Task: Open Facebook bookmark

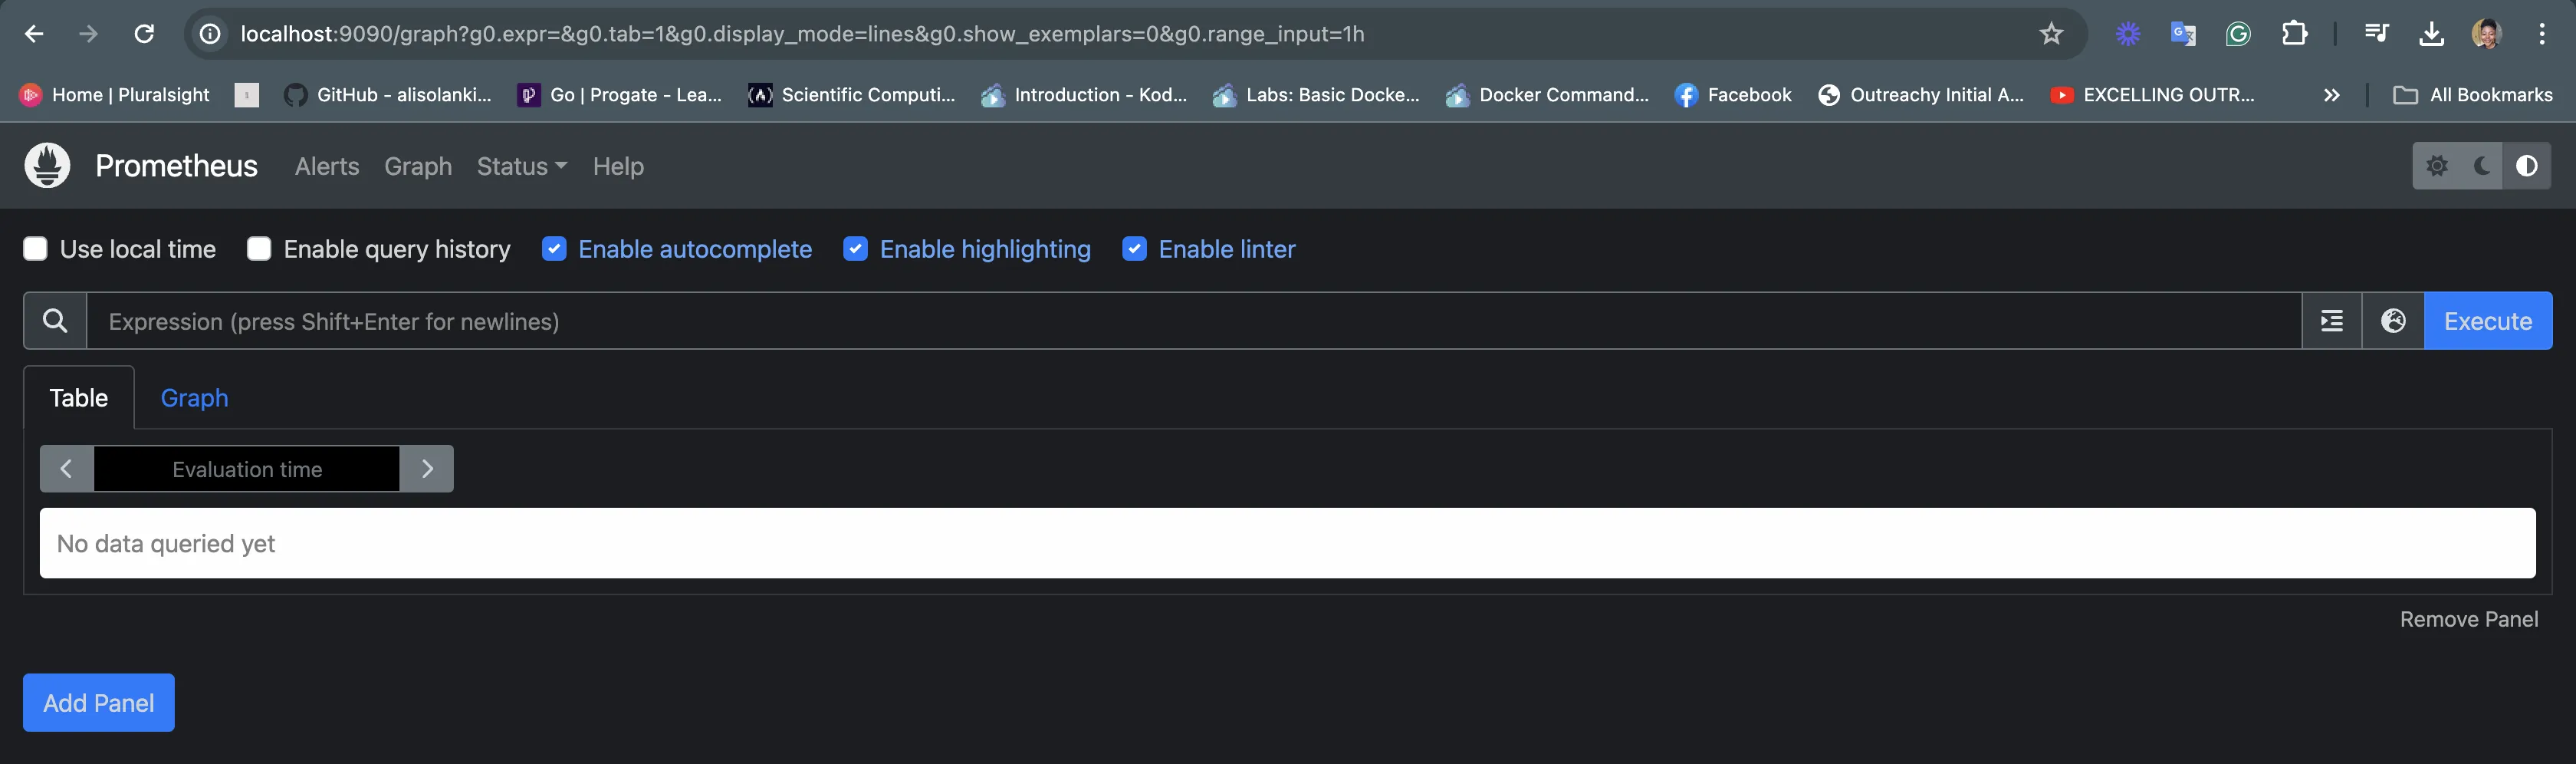Action: [x=1733, y=95]
